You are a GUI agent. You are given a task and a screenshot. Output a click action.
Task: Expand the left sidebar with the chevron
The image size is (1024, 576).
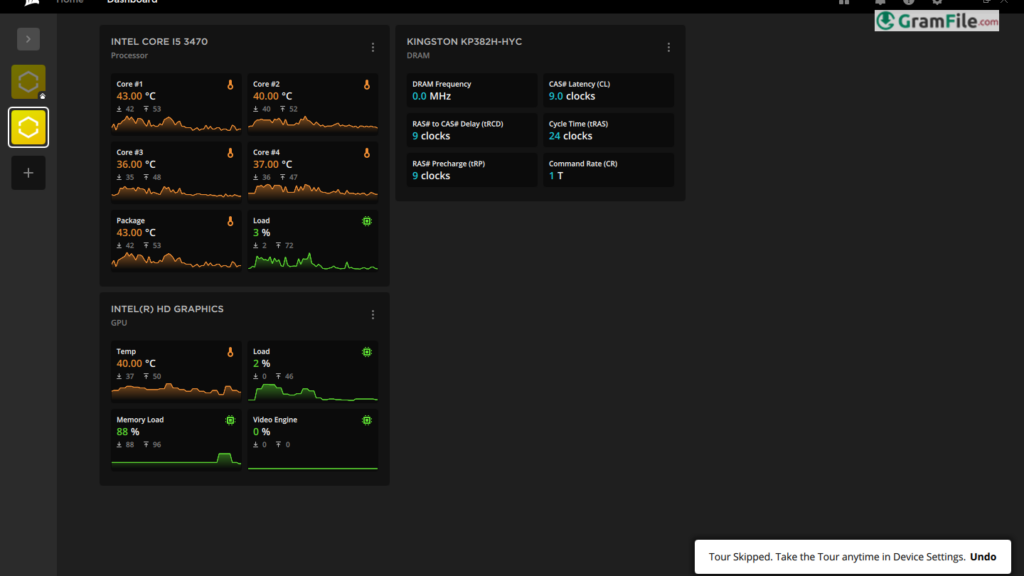[x=28, y=39]
